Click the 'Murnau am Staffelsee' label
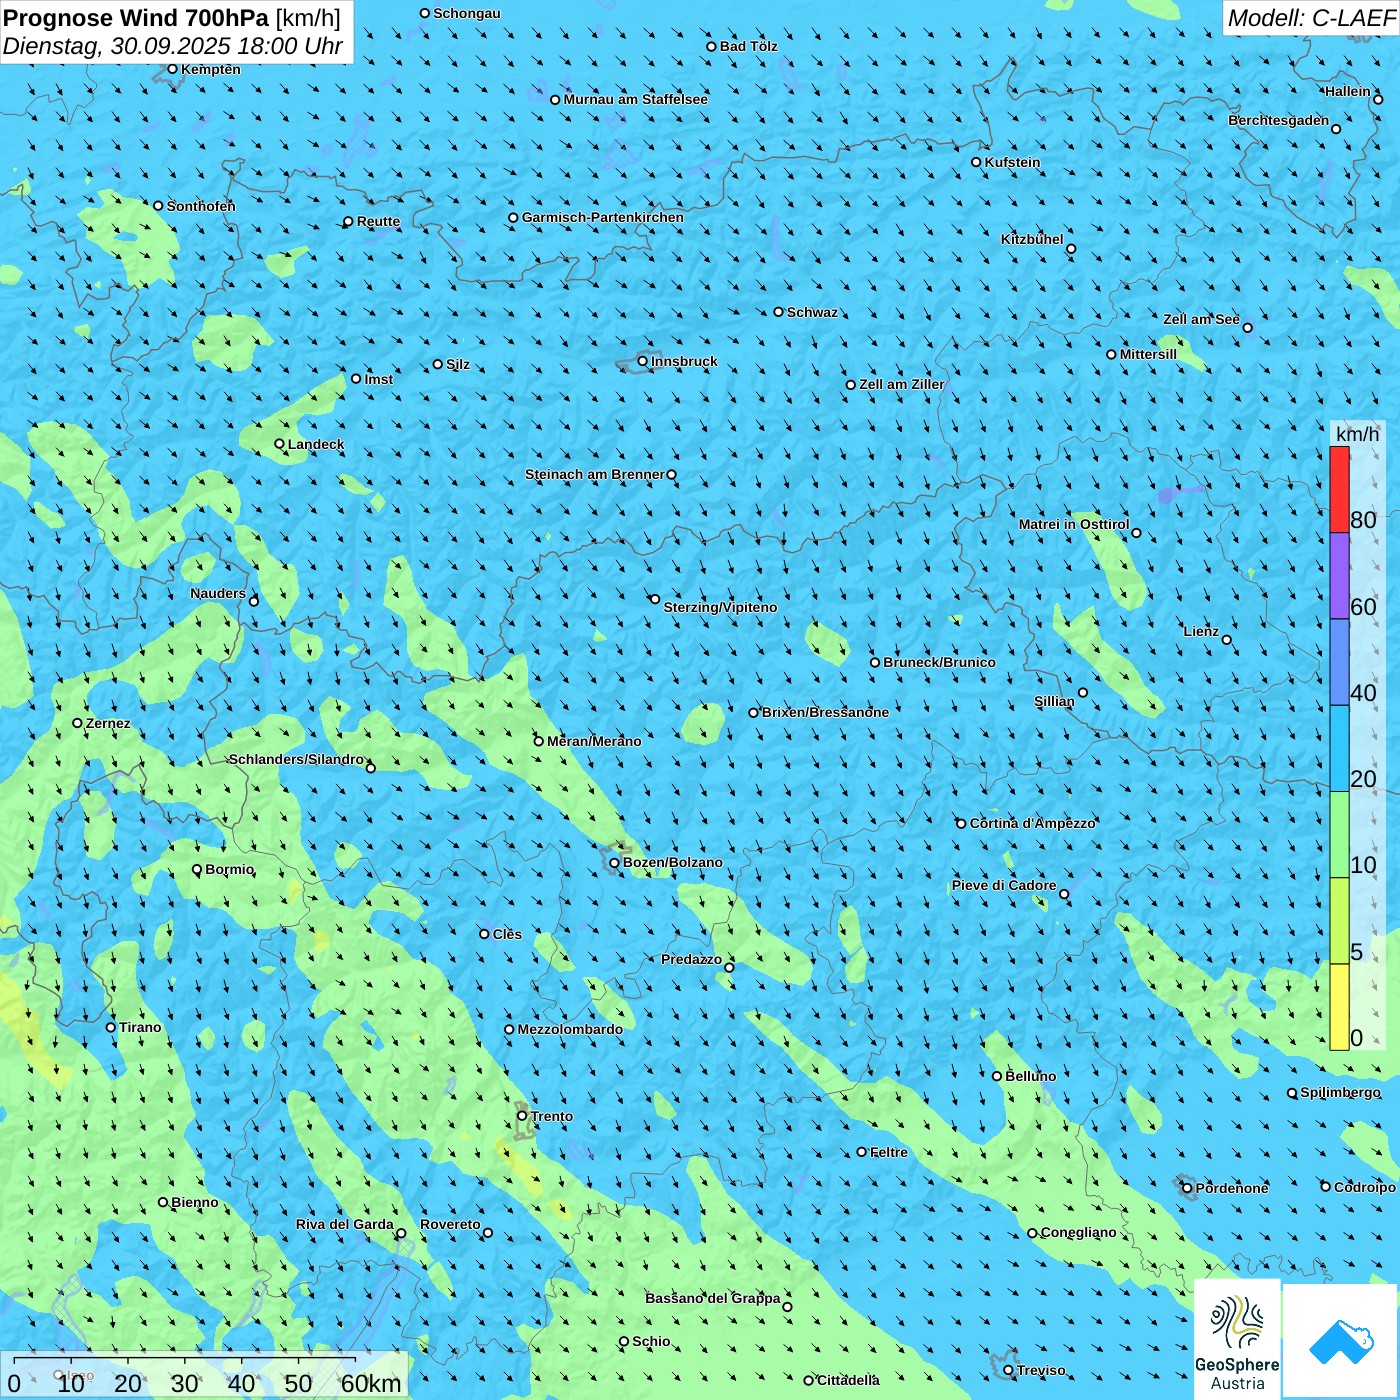Image resolution: width=1400 pixels, height=1400 pixels. click(636, 99)
